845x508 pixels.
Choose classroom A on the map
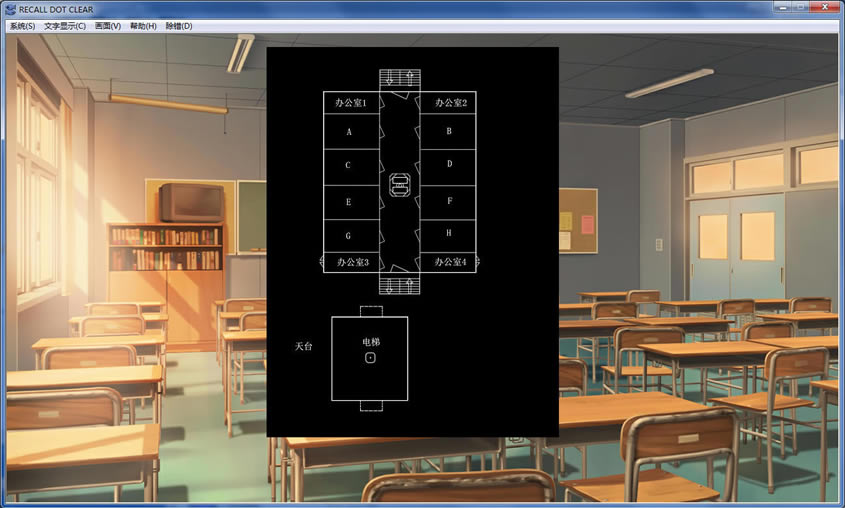[351, 131]
